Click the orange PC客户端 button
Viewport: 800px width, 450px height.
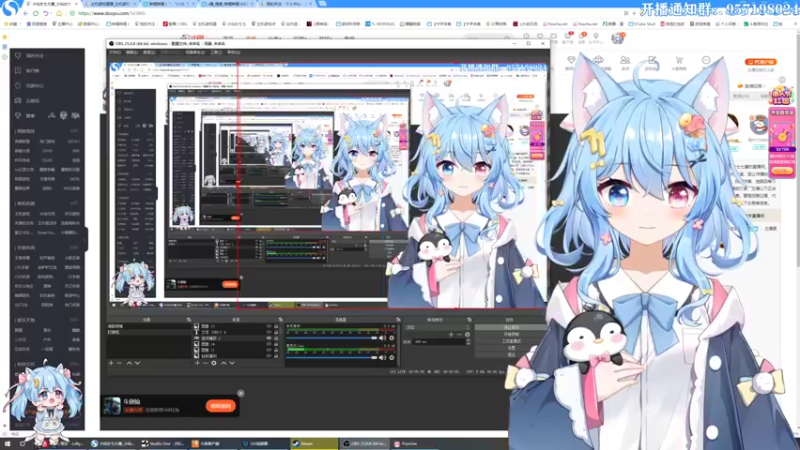pyautogui.click(x=761, y=62)
